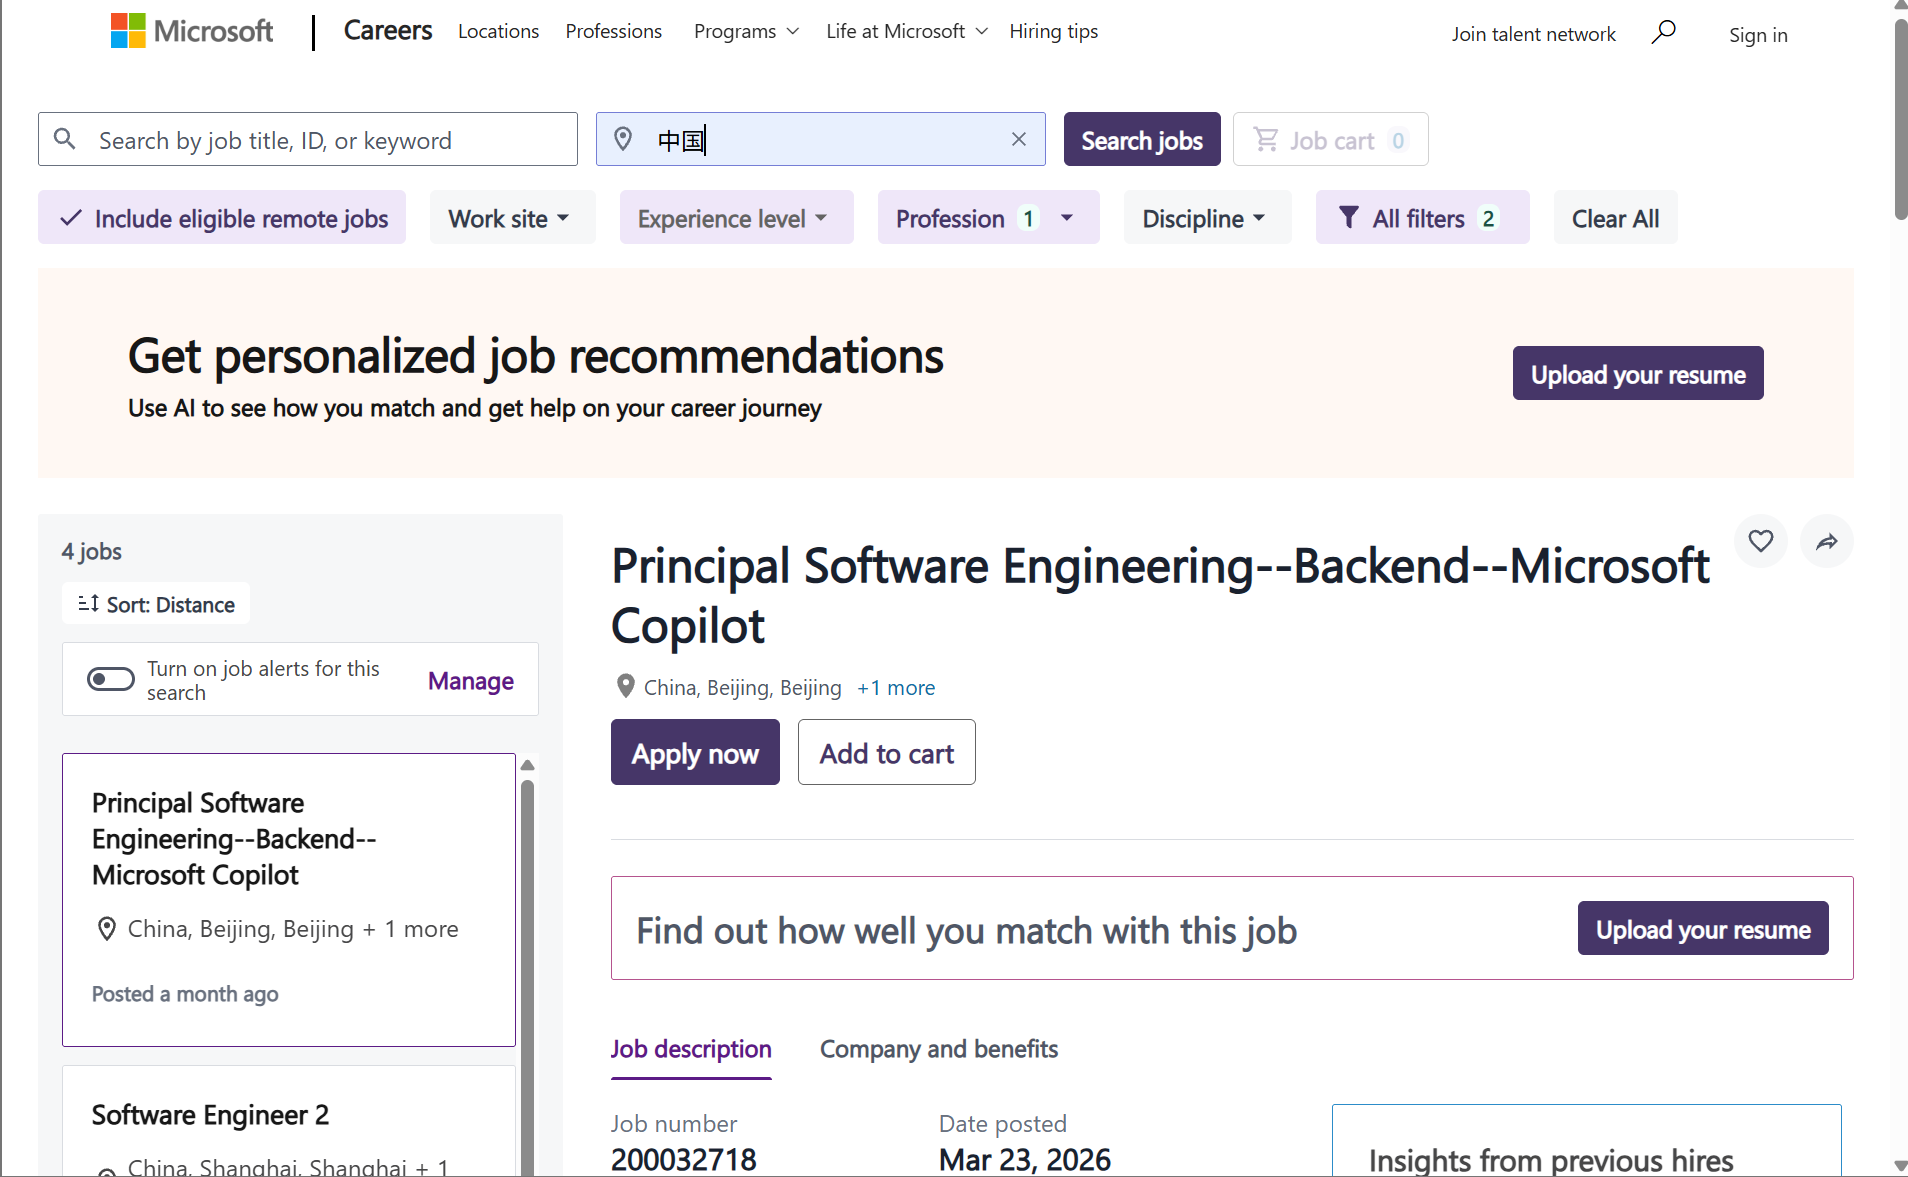1908x1177 pixels.
Task: Open the Job cart
Action: coord(1330,140)
